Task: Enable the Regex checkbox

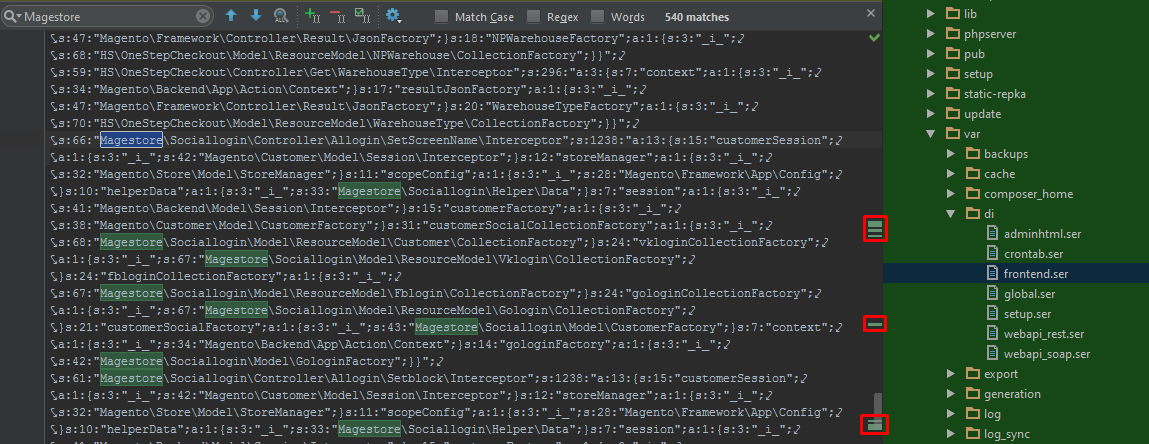Action: [533, 17]
